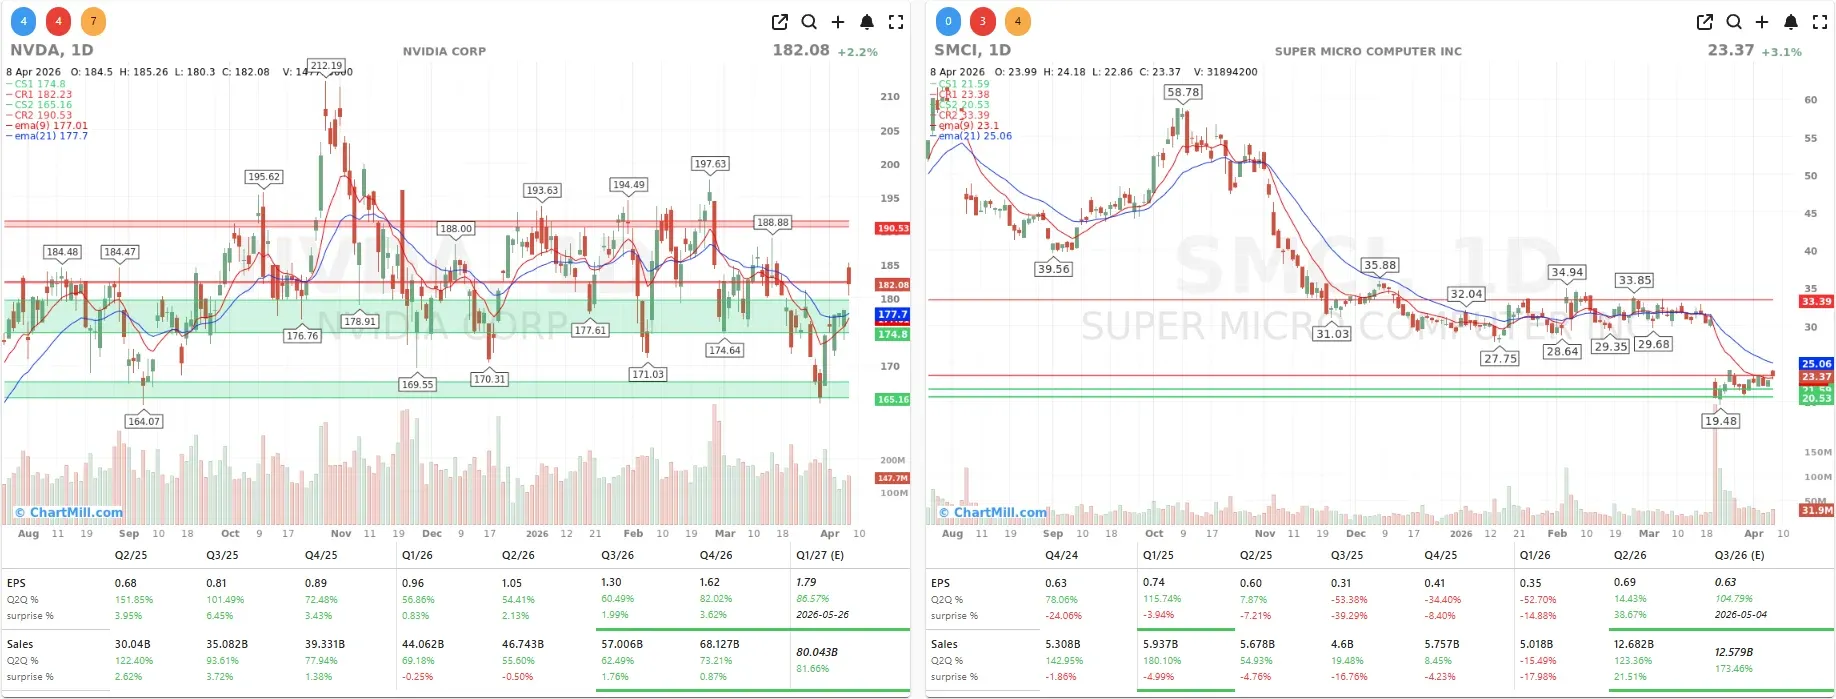Click SMCI estimated sales 12.579B

point(1735,652)
